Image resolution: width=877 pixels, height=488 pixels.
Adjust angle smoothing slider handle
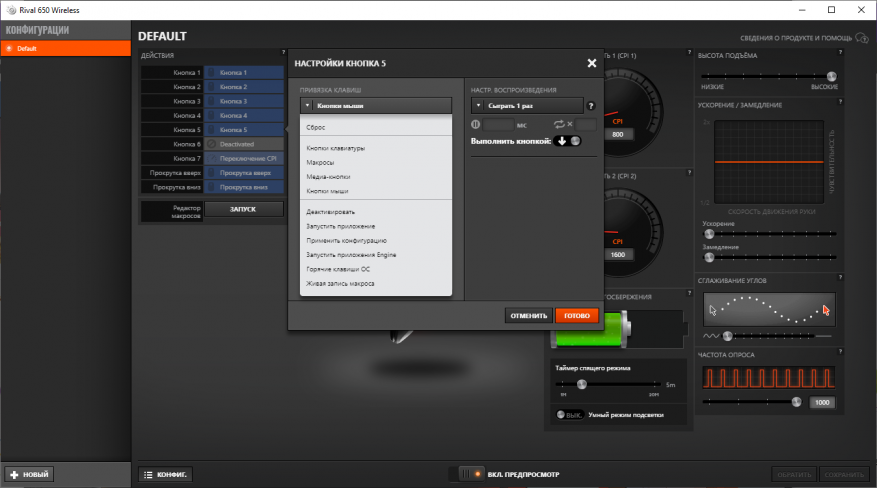pos(728,336)
